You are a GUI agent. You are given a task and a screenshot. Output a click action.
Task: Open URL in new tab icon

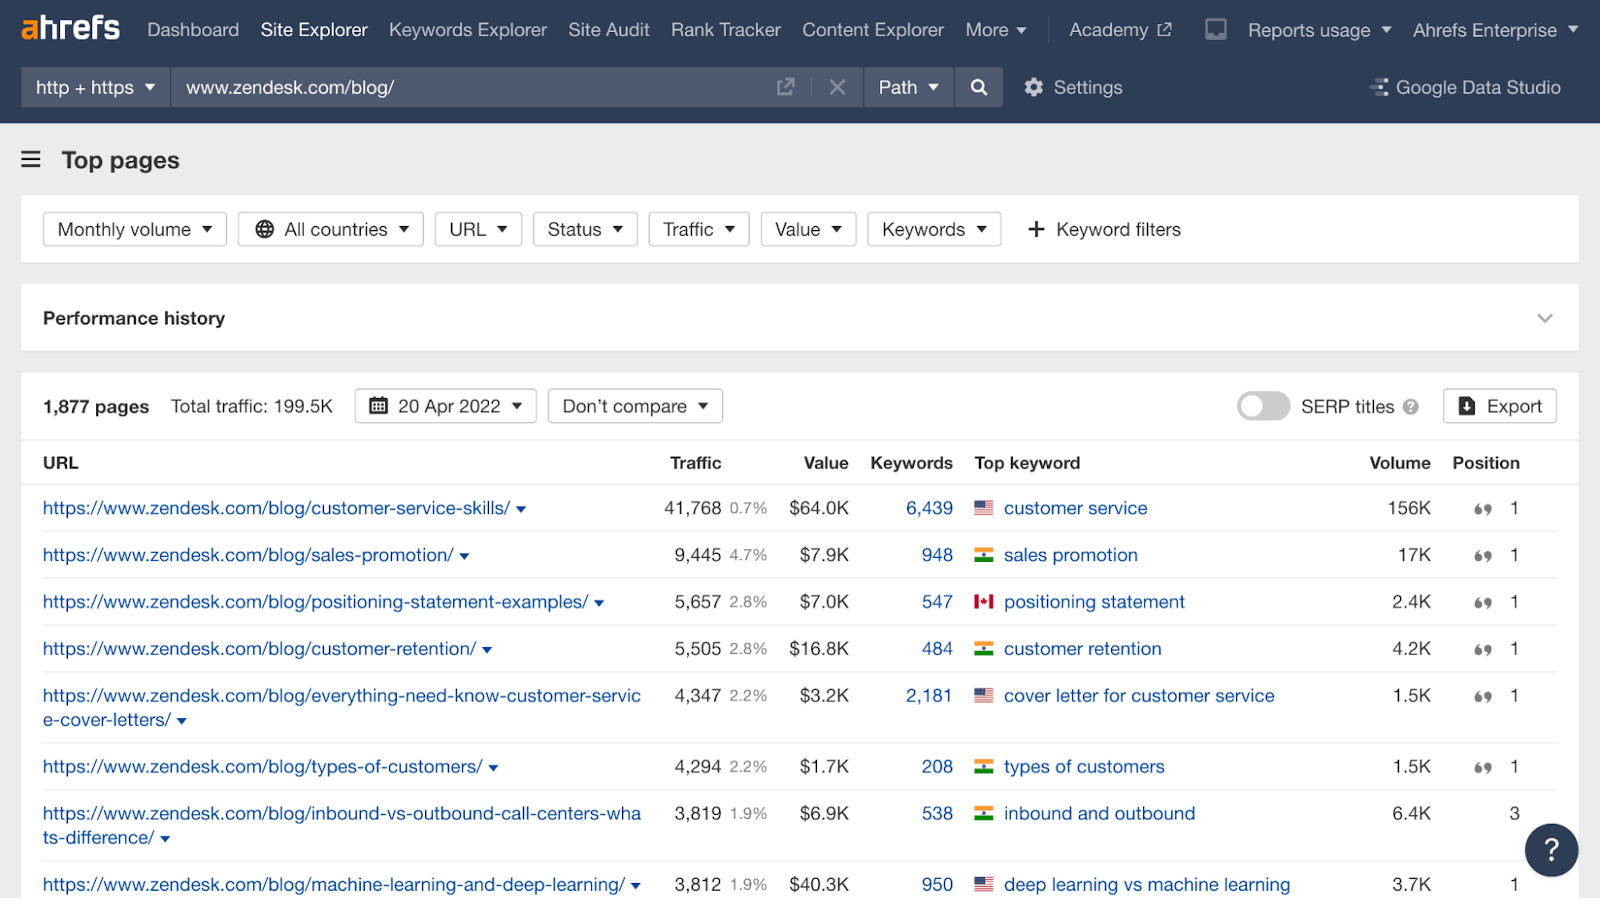tap(786, 88)
